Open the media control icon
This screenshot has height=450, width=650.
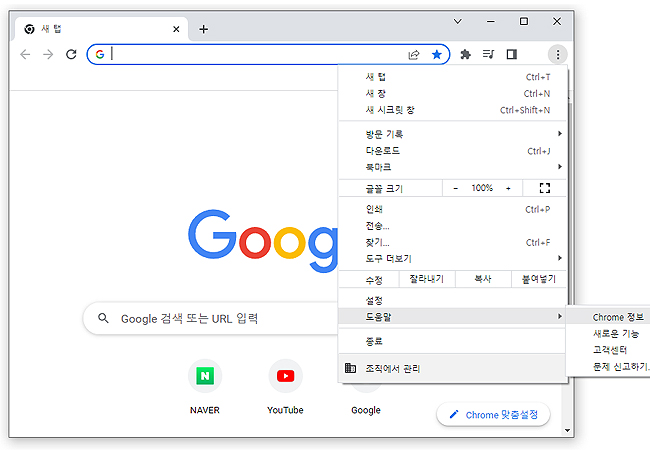click(489, 54)
